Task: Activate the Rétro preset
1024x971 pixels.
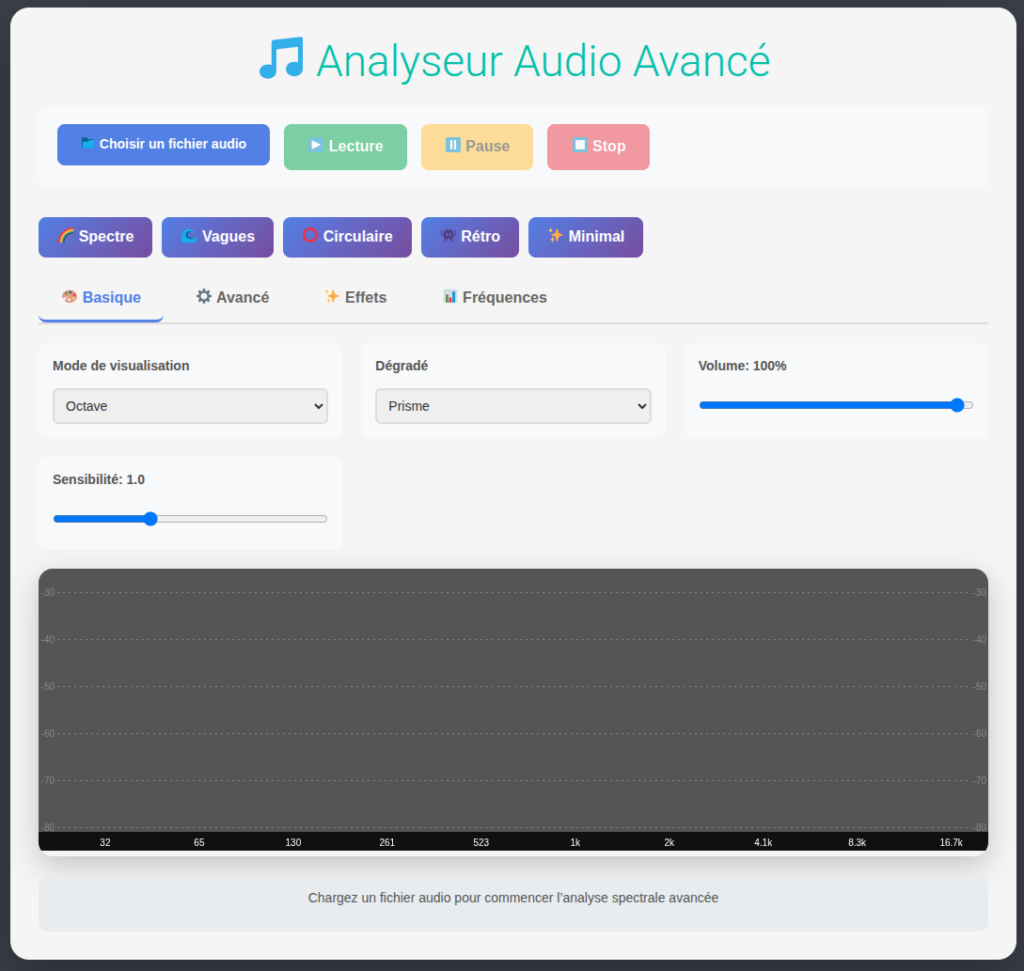Action: (470, 237)
